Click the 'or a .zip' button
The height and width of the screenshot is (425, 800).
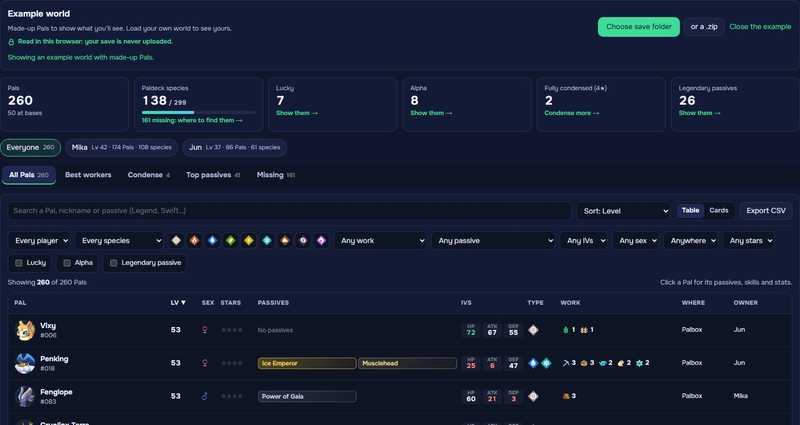(x=704, y=27)
